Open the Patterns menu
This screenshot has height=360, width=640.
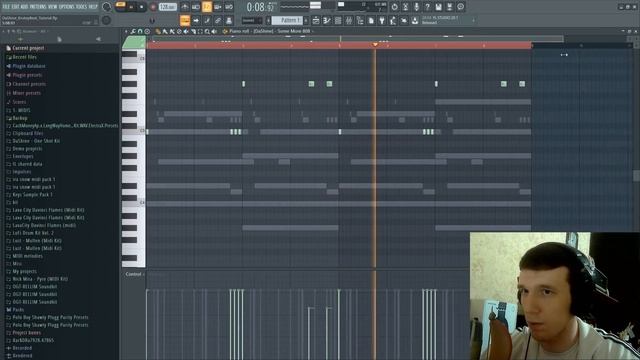pyautogui.click(x=38, y=7)
